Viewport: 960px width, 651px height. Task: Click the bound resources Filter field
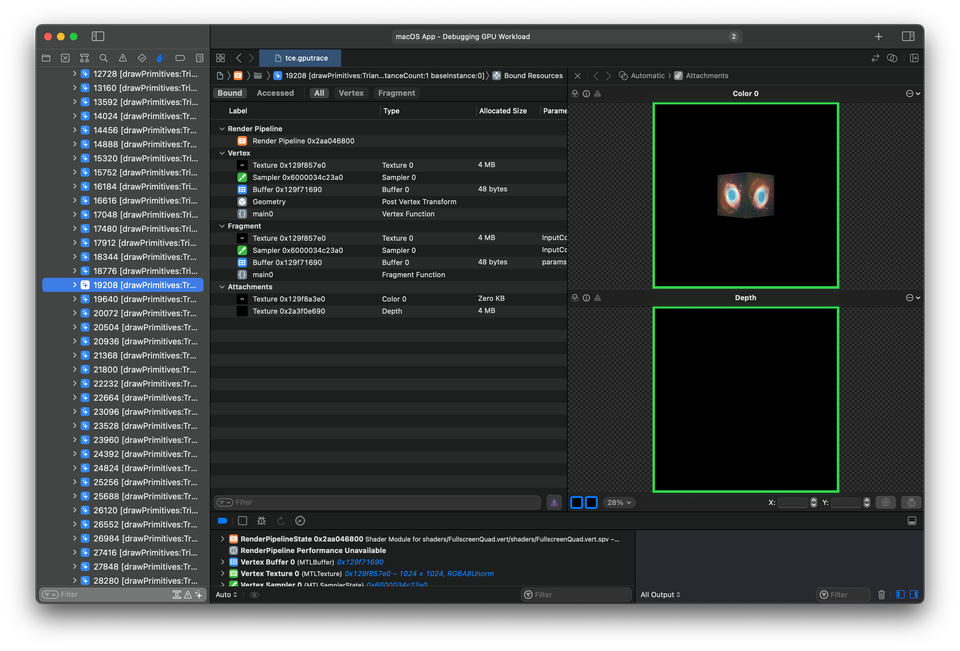click(377, 502)
